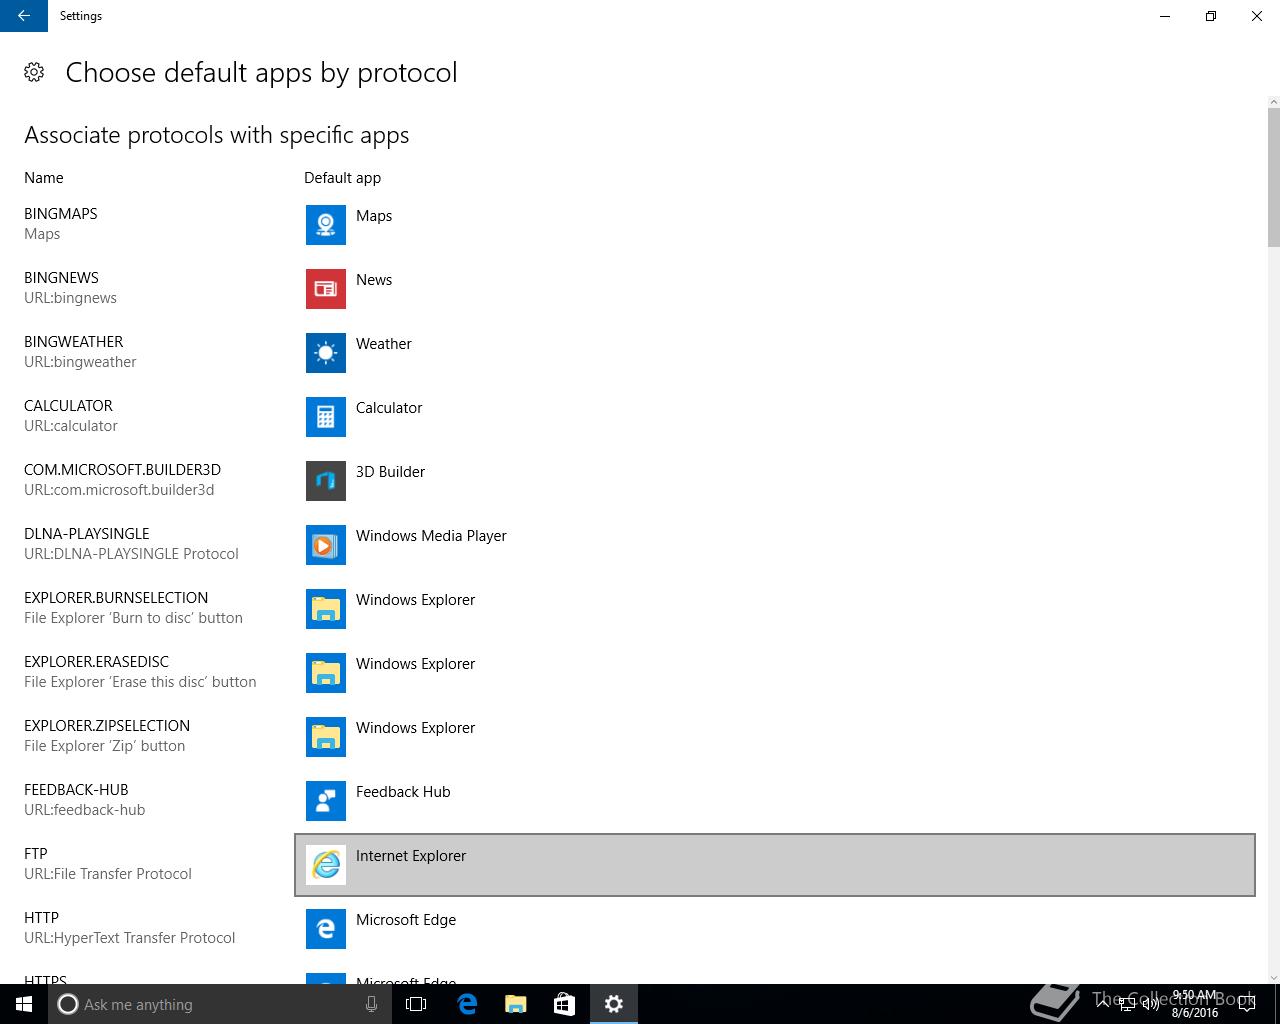Open the Windows Start menu
The height and width of the screenshot is (1024, 1280).
[x=24, y=1004]
